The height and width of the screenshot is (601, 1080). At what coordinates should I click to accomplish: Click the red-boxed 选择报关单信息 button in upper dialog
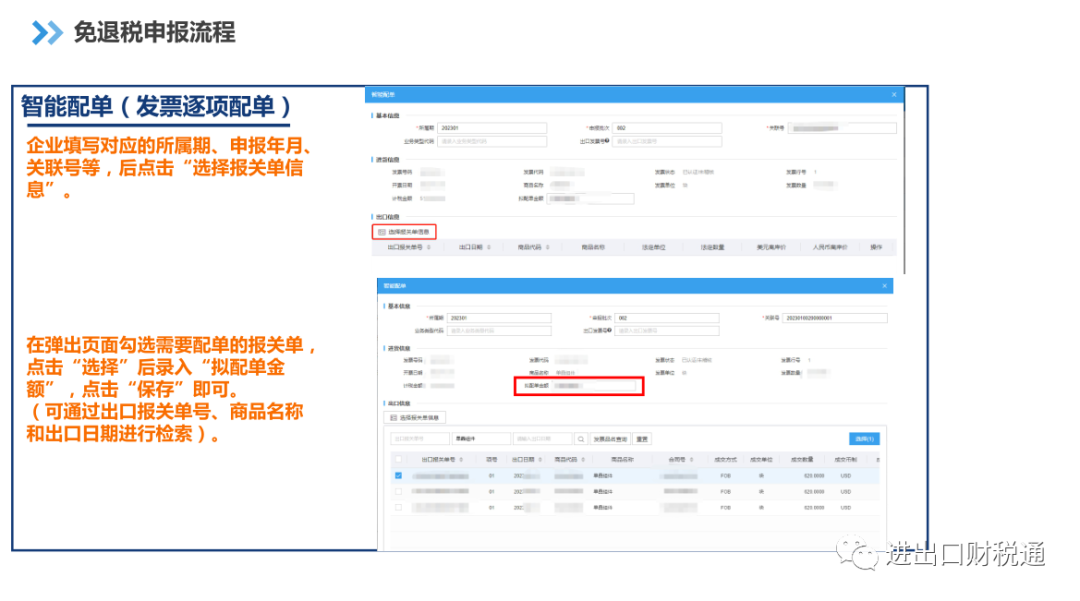click(404, 232)
